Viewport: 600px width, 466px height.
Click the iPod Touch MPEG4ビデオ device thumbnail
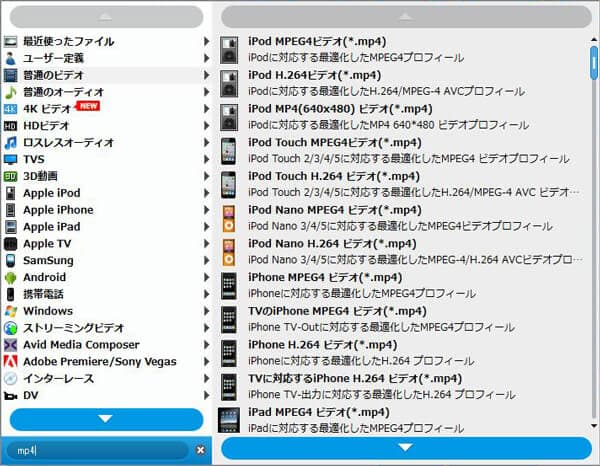[228, 151]
